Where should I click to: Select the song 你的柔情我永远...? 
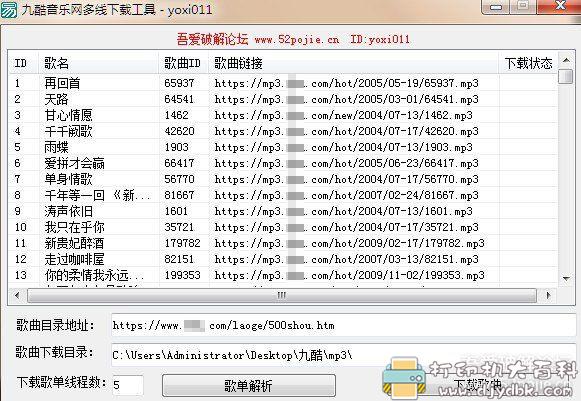click(x=94, y=275)
